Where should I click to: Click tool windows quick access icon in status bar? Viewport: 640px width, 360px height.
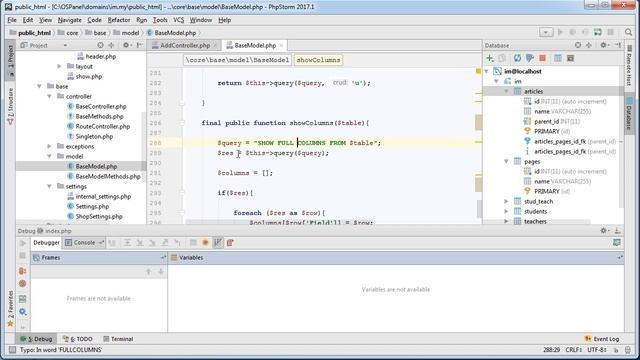pyautogui.click(x=12, y=350)
